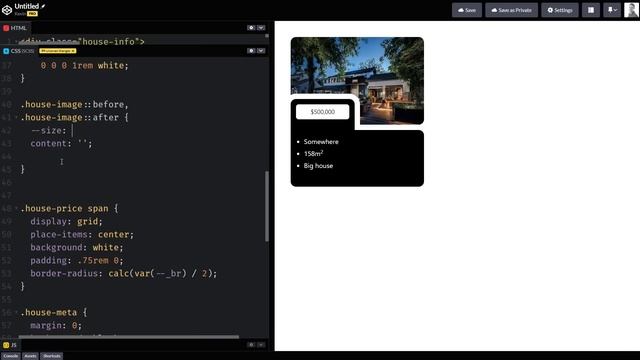Image resolution: width=640 pixels, height=360 pixels.
Task: Select the HTML editor tab
Action: (x=15, y=28)
